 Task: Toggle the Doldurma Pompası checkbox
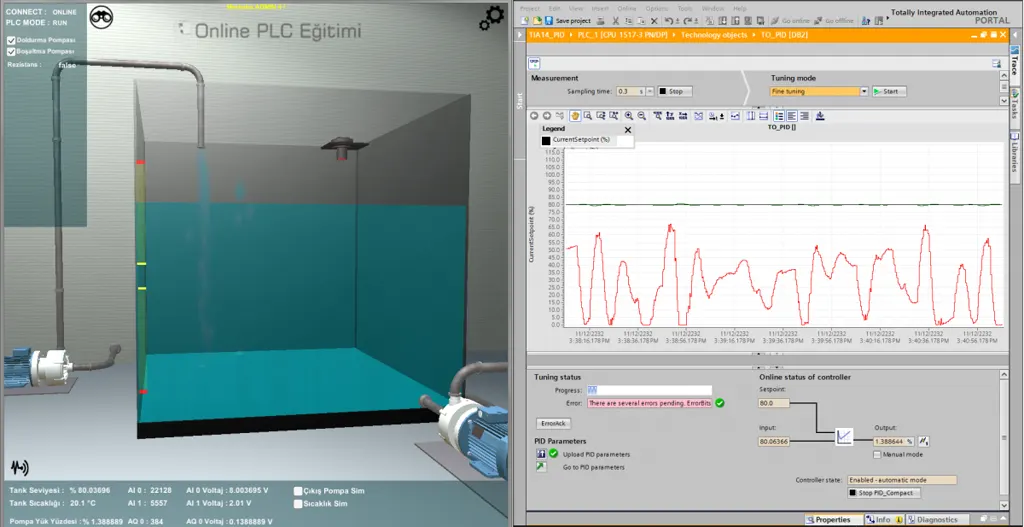tap(11, 40)
